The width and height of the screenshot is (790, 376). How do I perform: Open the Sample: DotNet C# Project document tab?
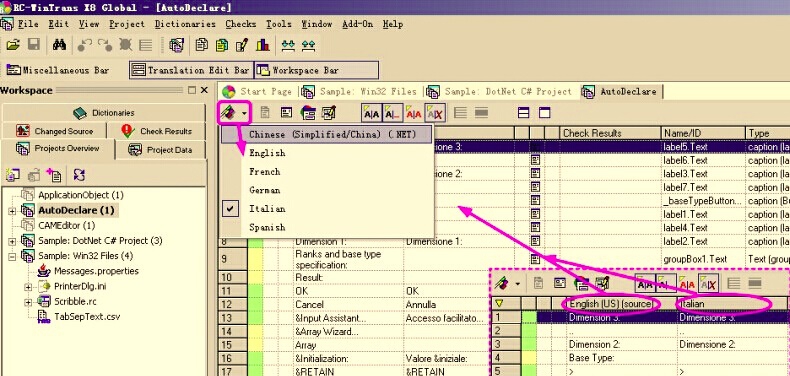[x=499, y=92]
